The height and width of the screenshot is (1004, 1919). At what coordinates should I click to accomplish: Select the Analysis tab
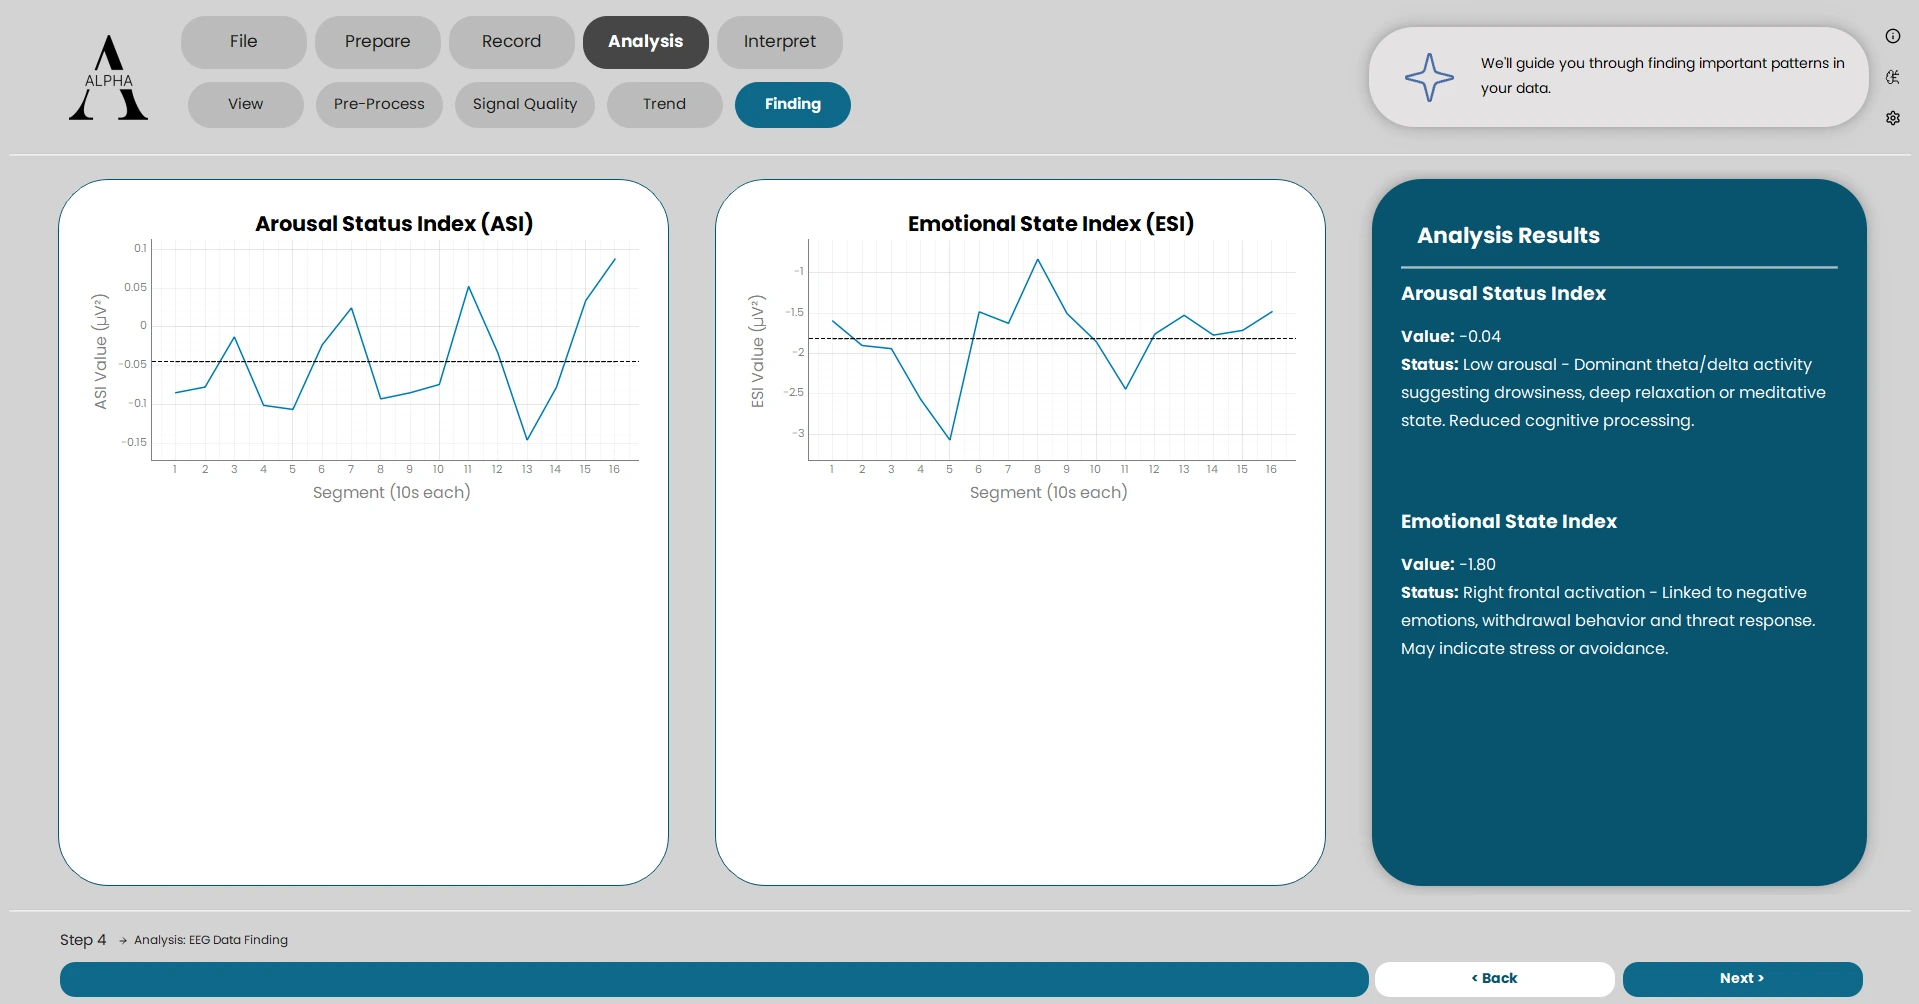point(645,42)
